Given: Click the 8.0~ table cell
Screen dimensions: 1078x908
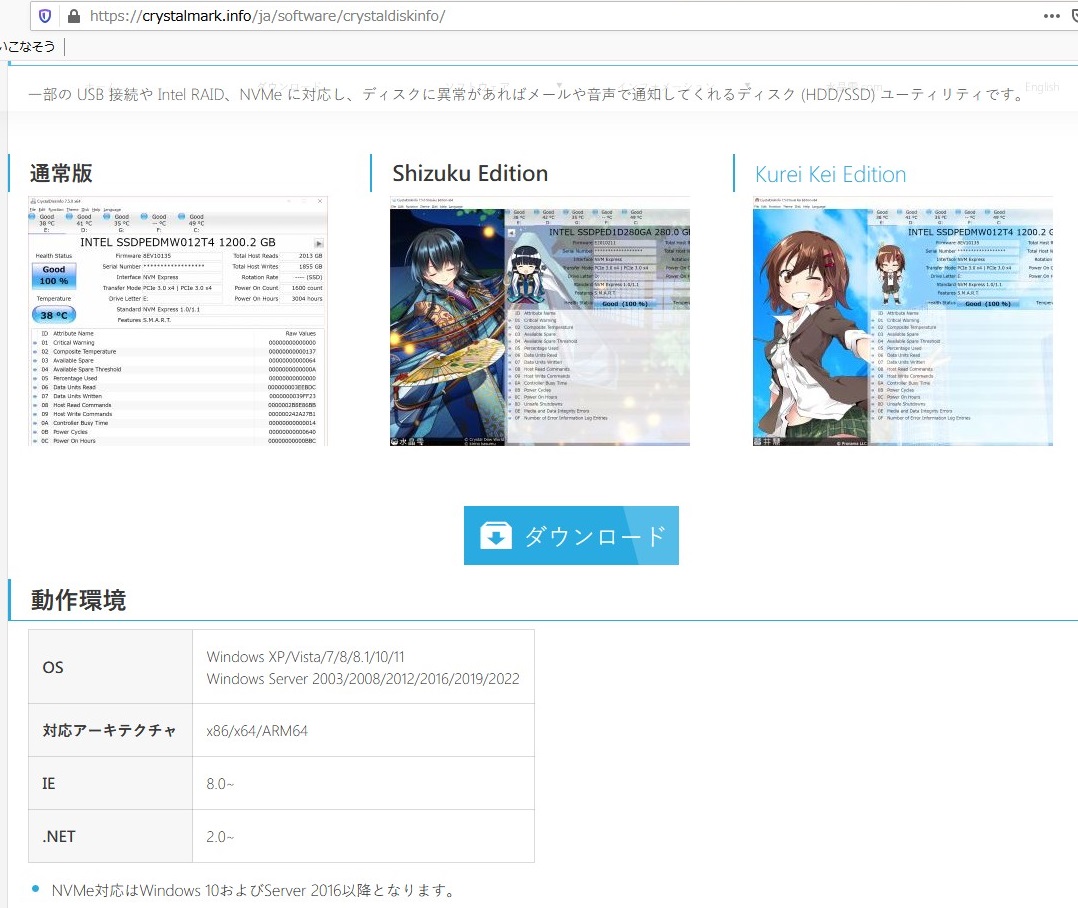Looking at the screenshot, I should point(363,784).
